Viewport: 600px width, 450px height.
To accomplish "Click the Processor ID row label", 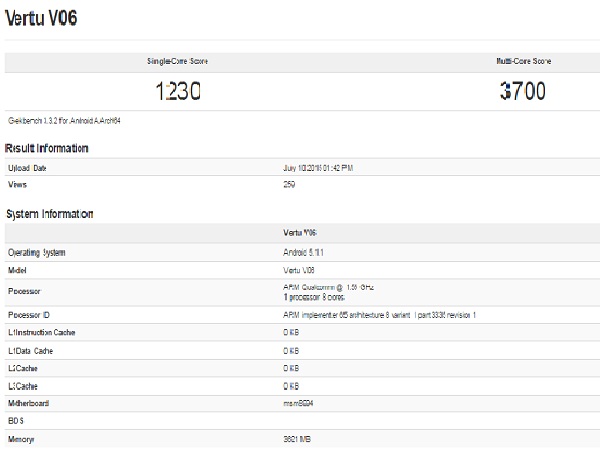I will point(30,315).
